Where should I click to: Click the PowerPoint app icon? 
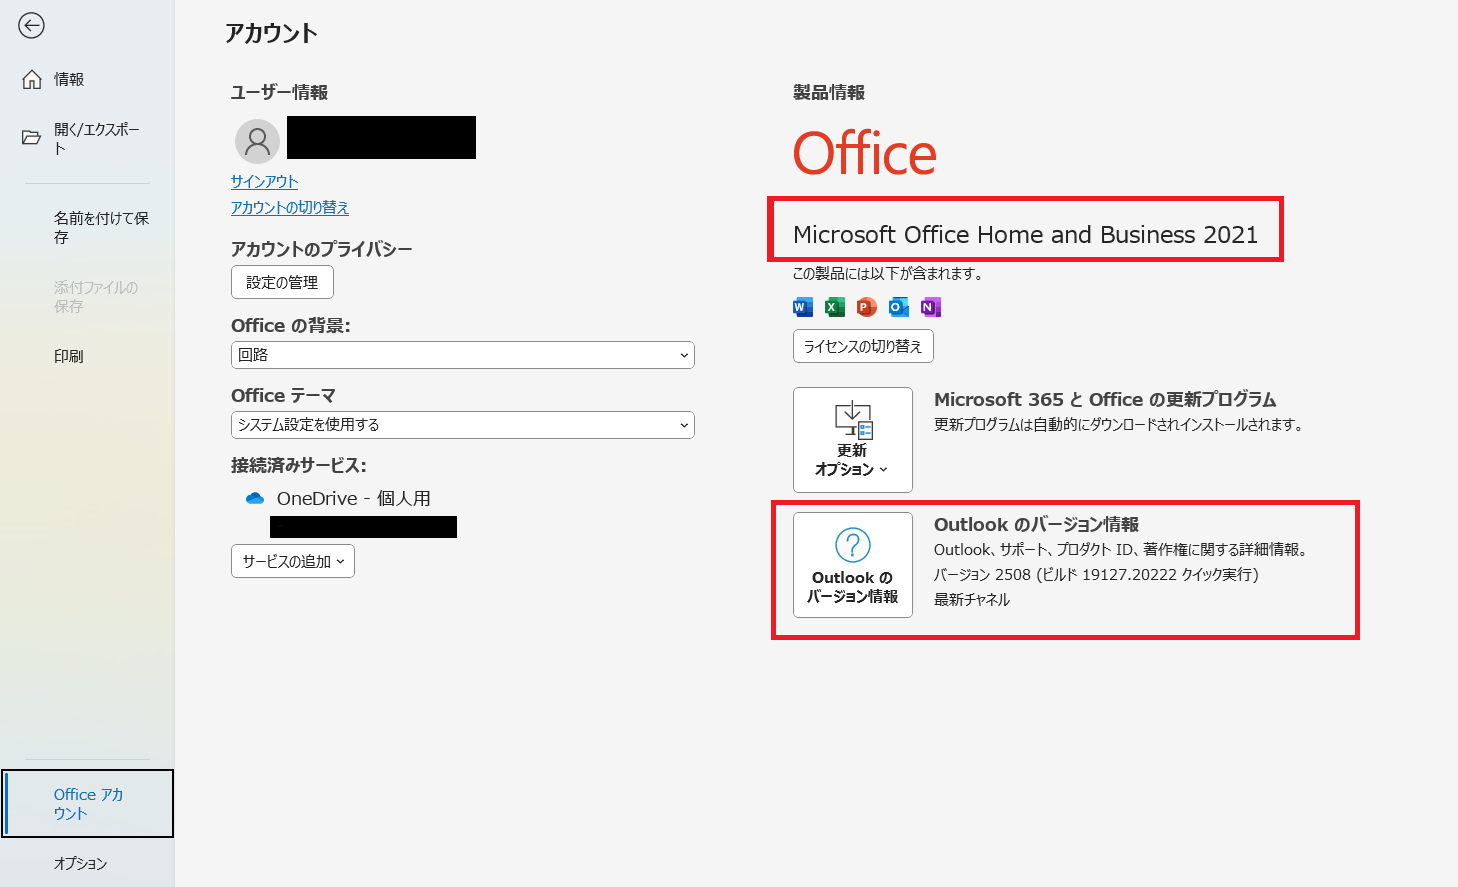pyautogui.click(x=866, y=307)
